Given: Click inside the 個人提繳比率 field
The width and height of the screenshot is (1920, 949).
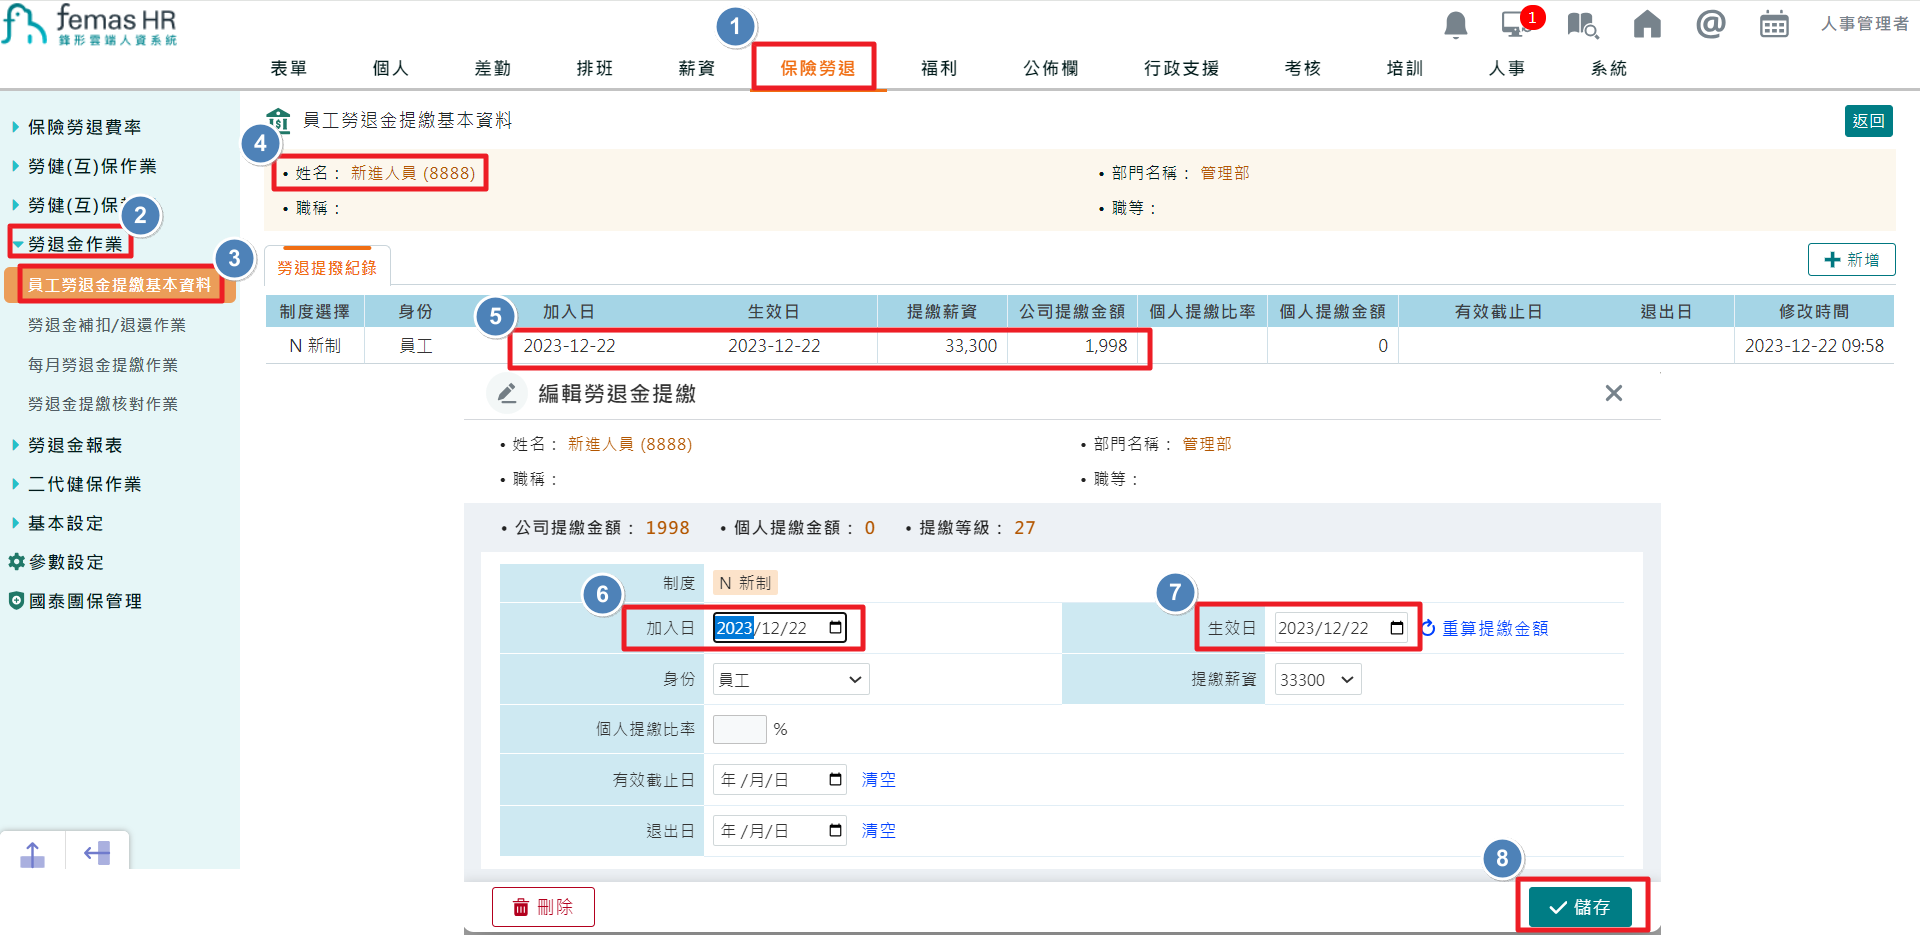Looking at the screenshot, I should tap(739, 729).
